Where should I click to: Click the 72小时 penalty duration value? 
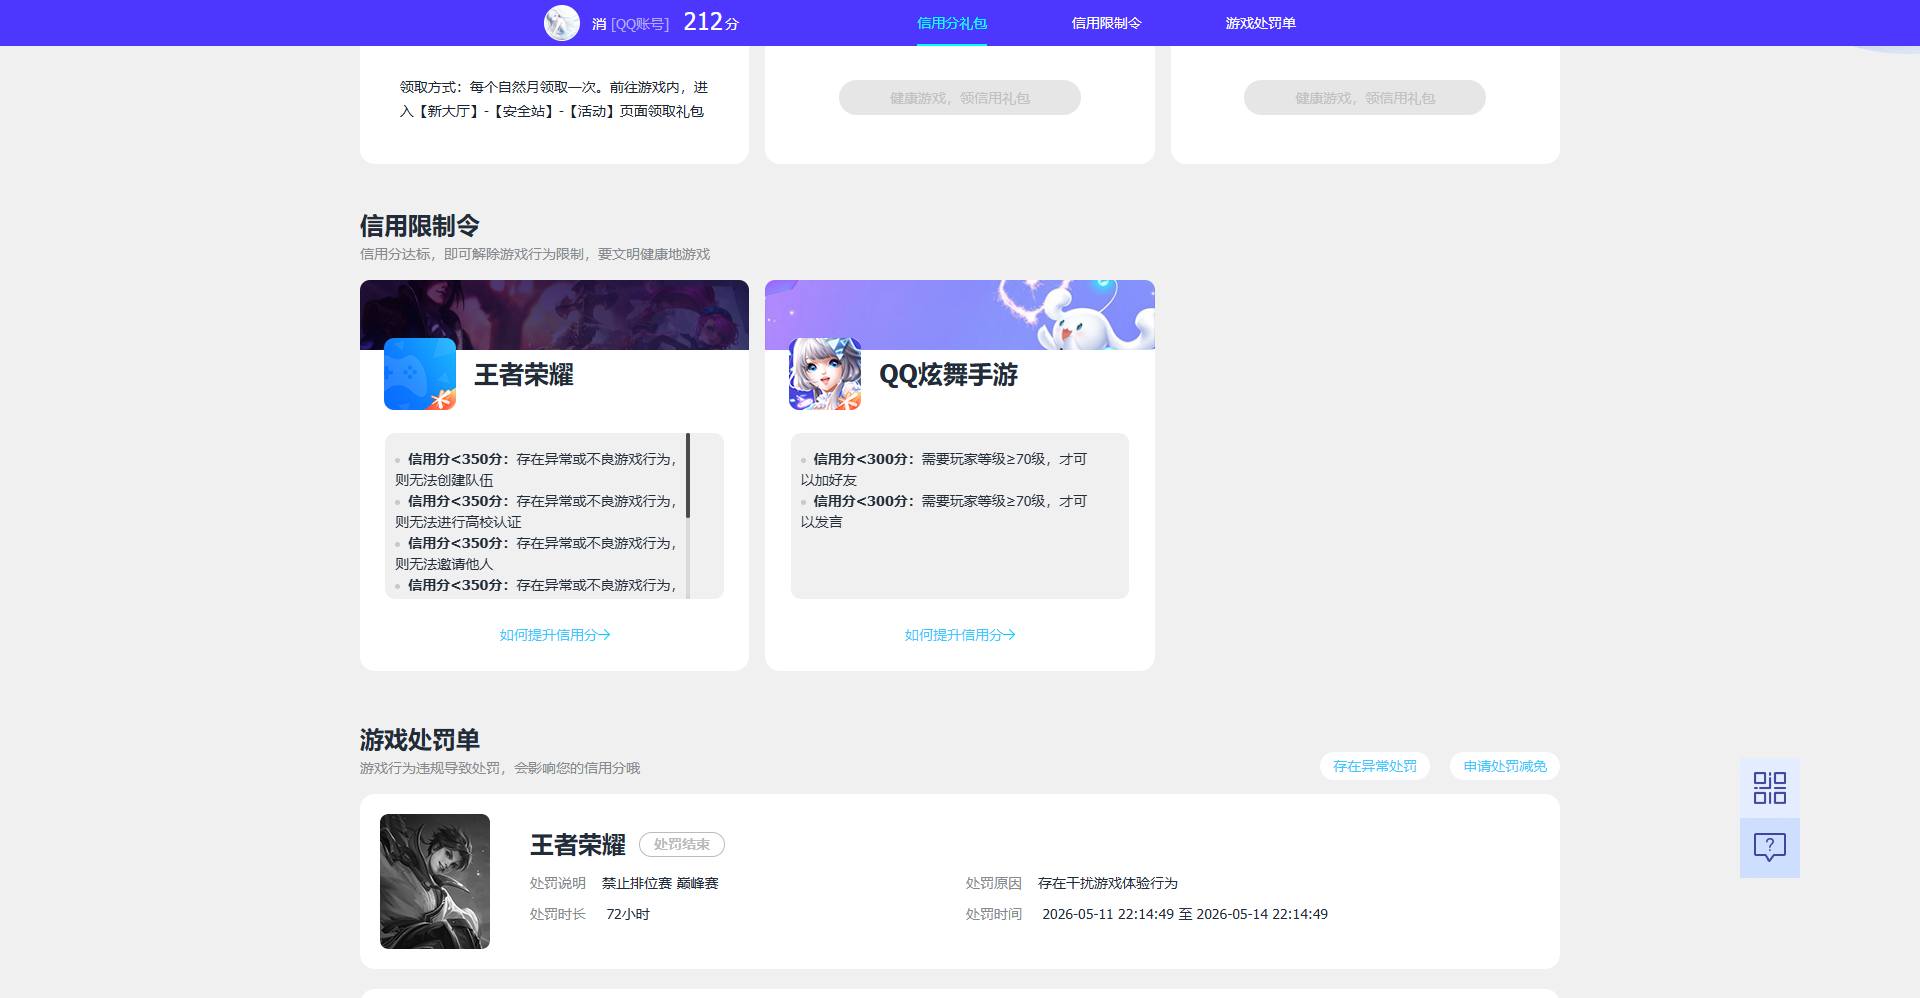pos(628,914)
